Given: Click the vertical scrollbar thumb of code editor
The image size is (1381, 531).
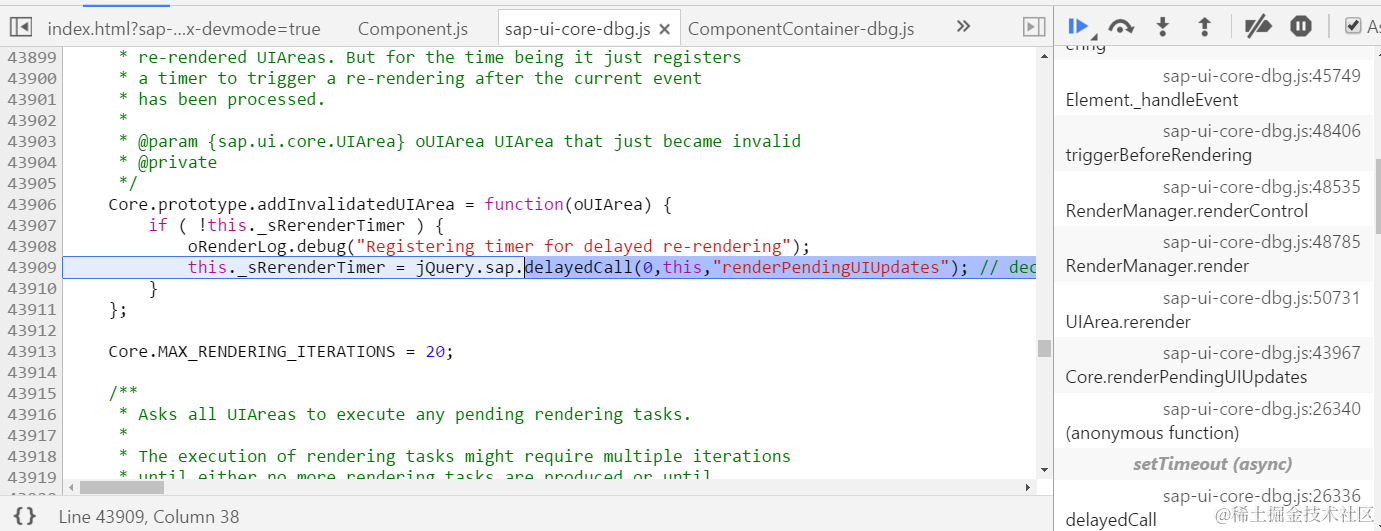Looking at the screenshot, I should 1044,348.
